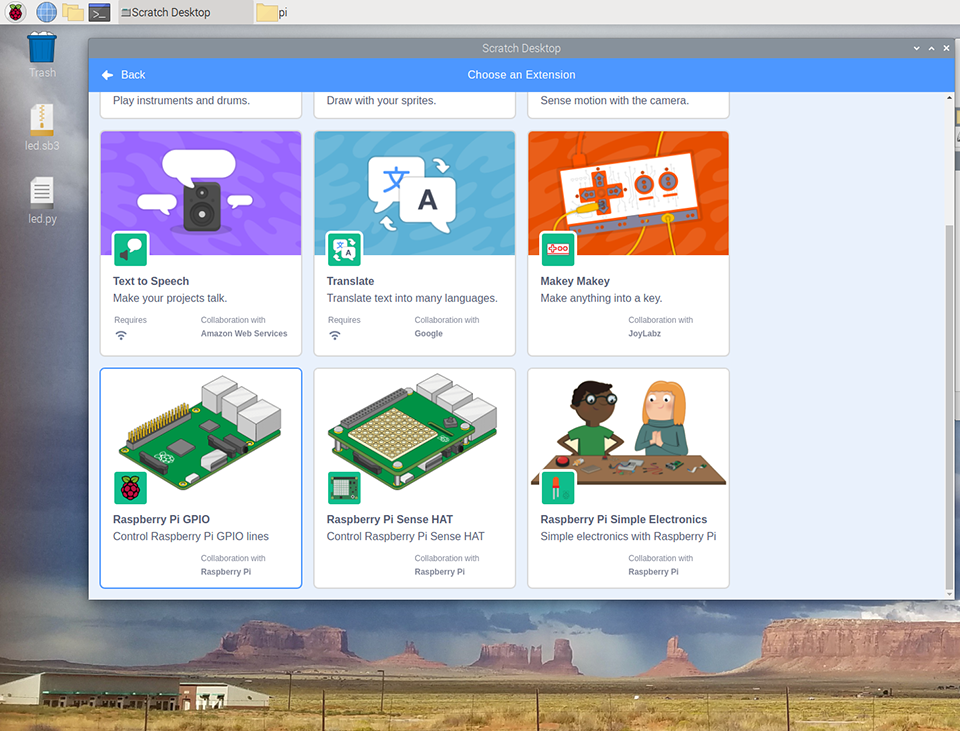Minimize the Scratch Desktop window
This screenshot has width=960, height=731.
click(917, 48)
